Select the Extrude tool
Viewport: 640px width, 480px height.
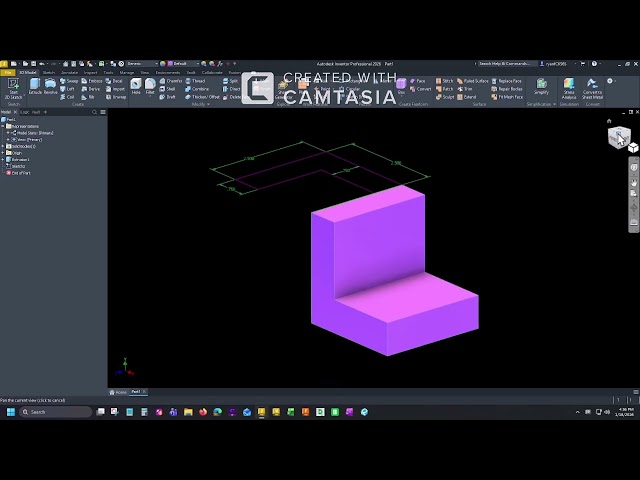tap(35, 87)
